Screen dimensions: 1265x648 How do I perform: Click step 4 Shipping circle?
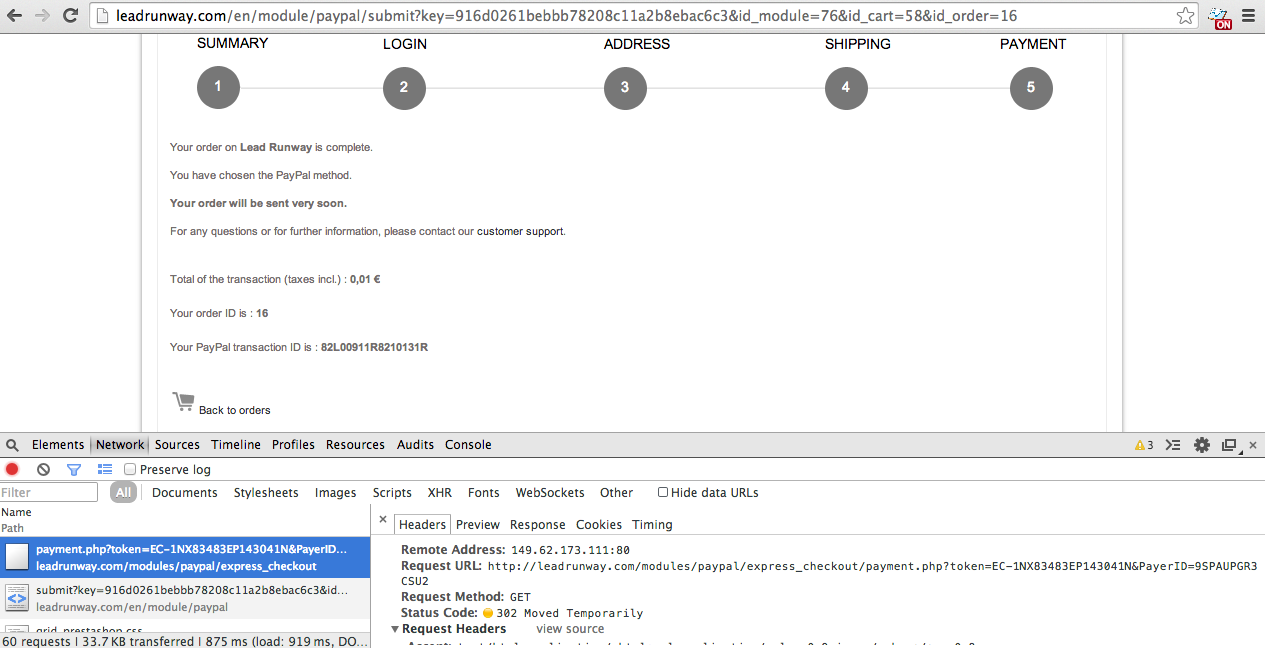tap(846, 88)
